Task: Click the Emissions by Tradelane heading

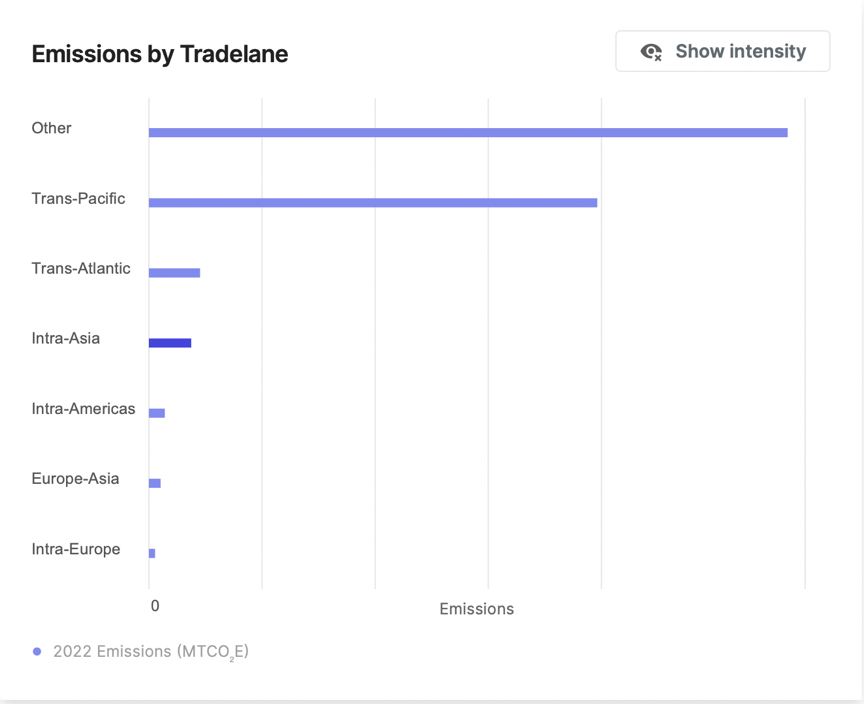Action: pos(160,54)
